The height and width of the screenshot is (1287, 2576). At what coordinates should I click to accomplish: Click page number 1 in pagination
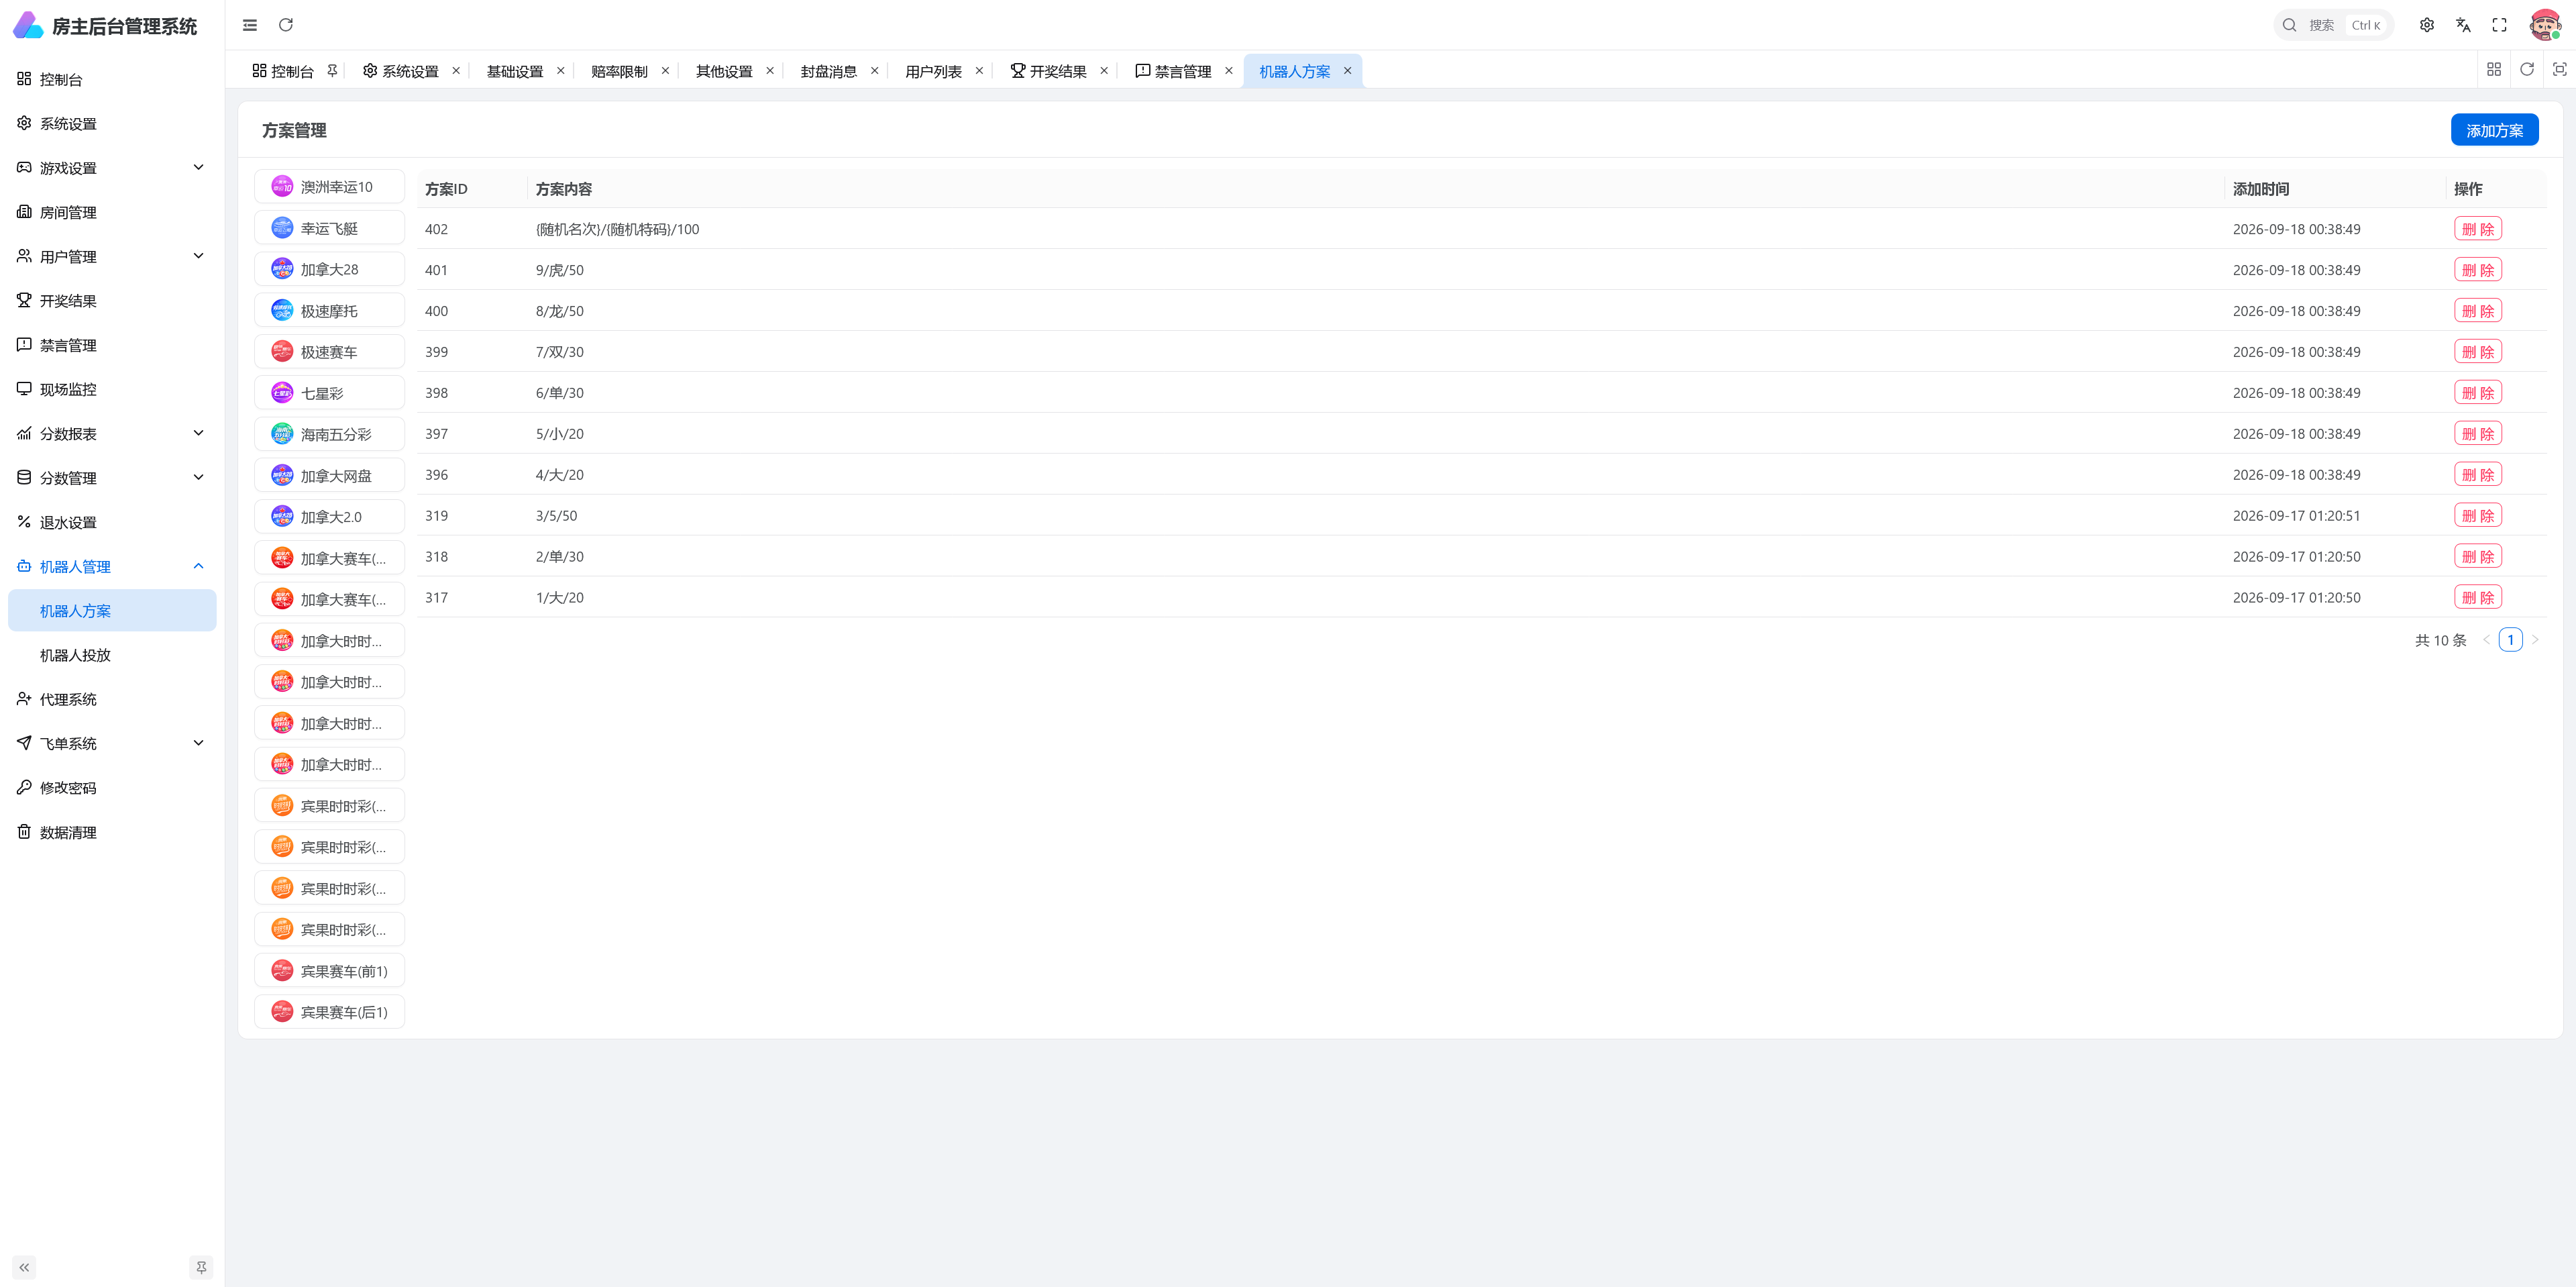click(x=2510, y=640)
